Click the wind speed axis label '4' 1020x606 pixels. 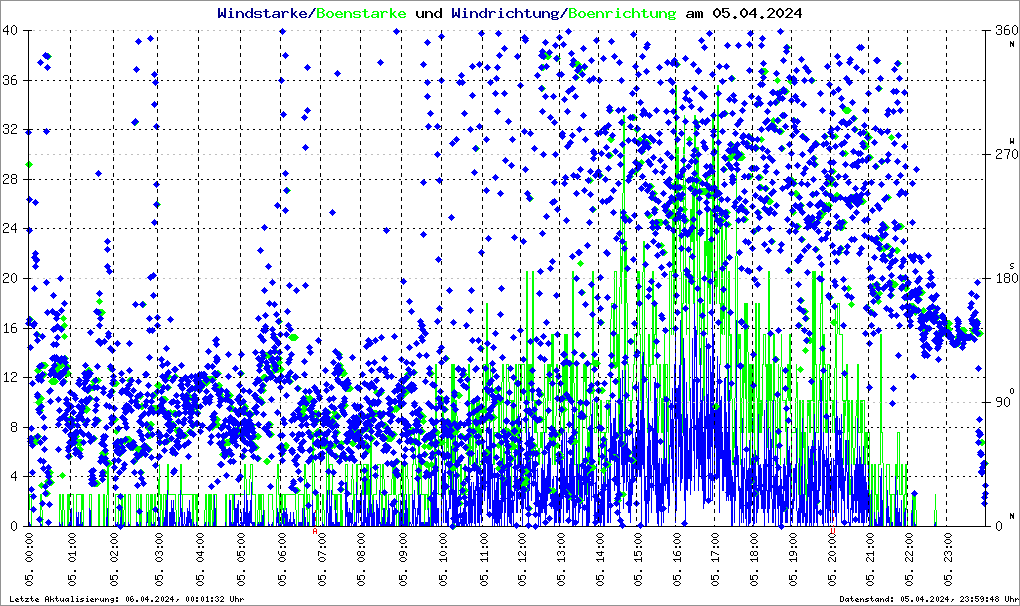pos(14,477)
